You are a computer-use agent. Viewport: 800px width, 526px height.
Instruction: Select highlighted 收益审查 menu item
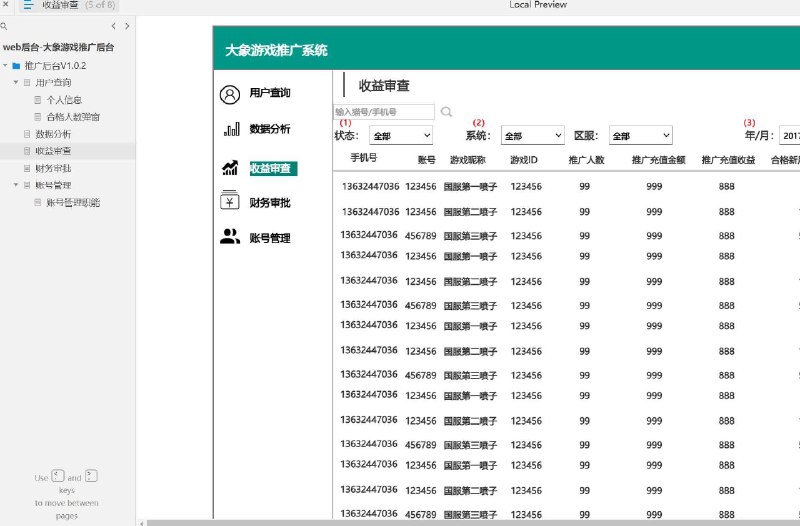pos(273,168)
